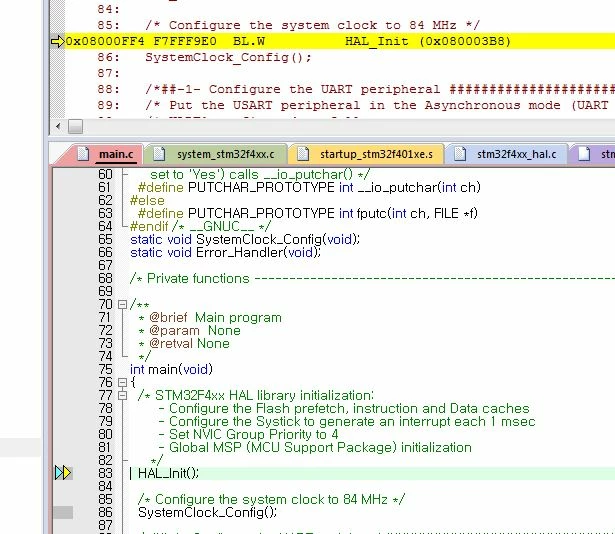
Task: Click the fputc PUTCHAR_PROTOTYPE define line
Action: [x=308, y=213]
